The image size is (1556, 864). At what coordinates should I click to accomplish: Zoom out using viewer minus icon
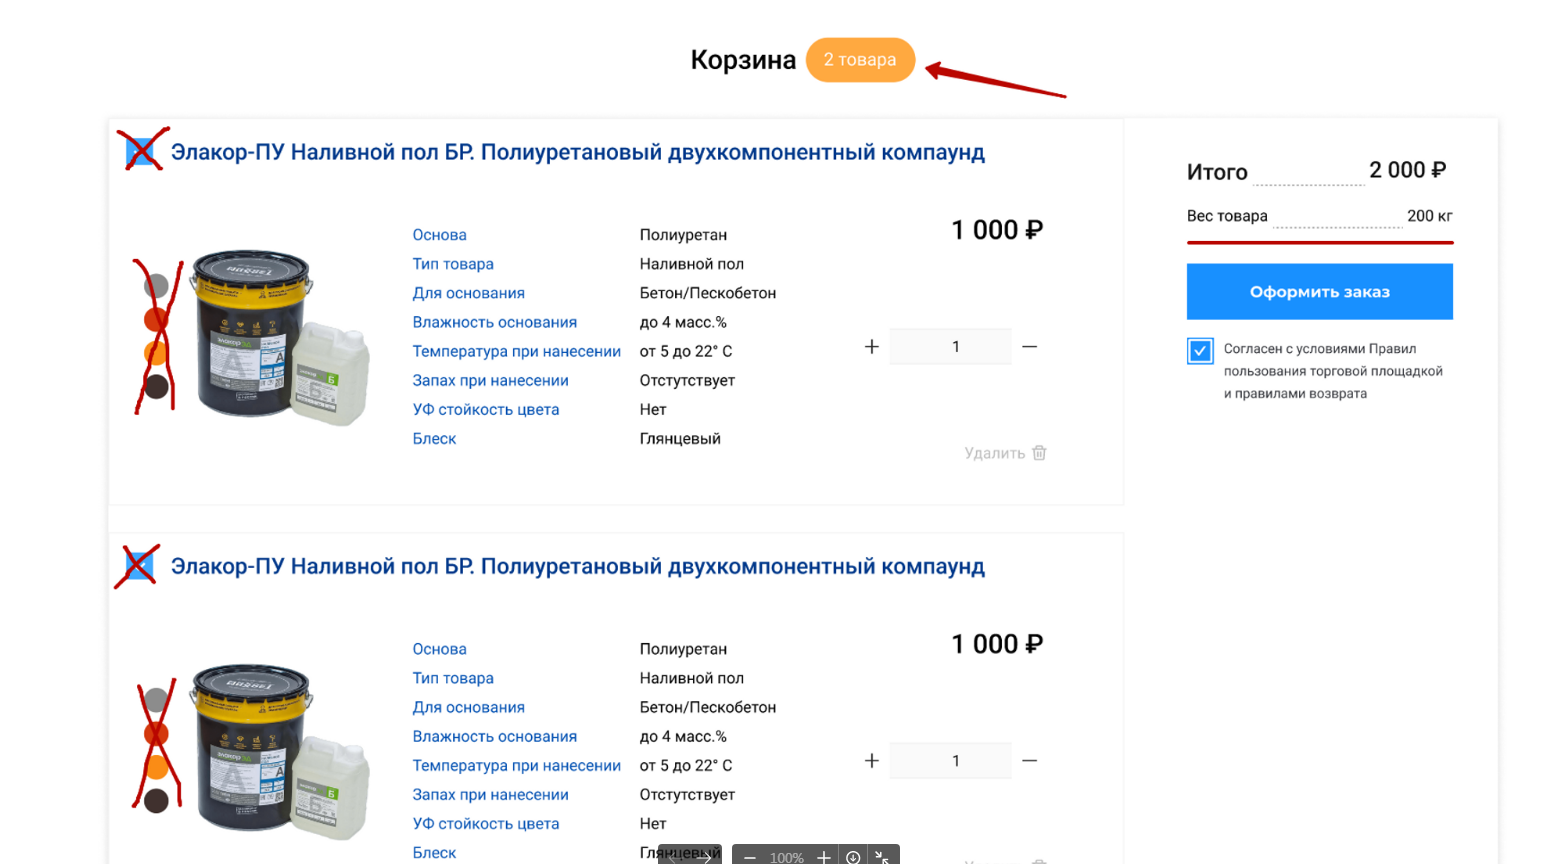click(x=750, y=857)
